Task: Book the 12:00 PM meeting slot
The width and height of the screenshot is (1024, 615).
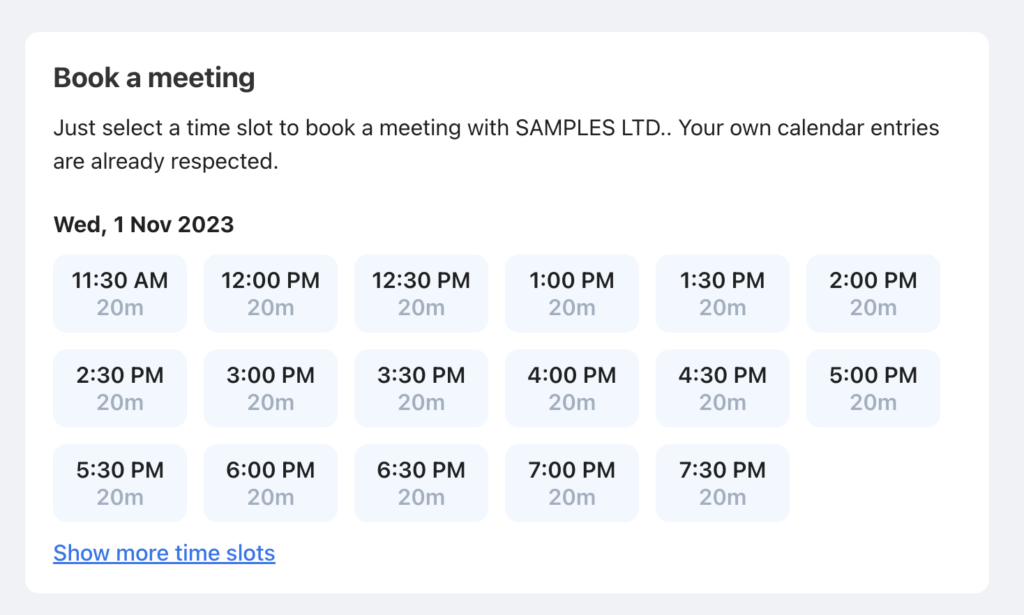Action: (x=271, y=293)
